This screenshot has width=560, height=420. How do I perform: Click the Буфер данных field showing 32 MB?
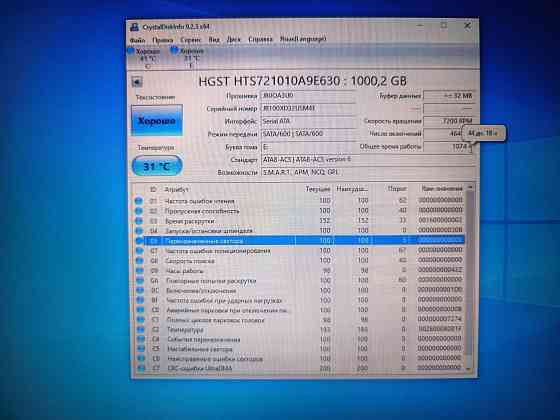[x=449, y=95]
